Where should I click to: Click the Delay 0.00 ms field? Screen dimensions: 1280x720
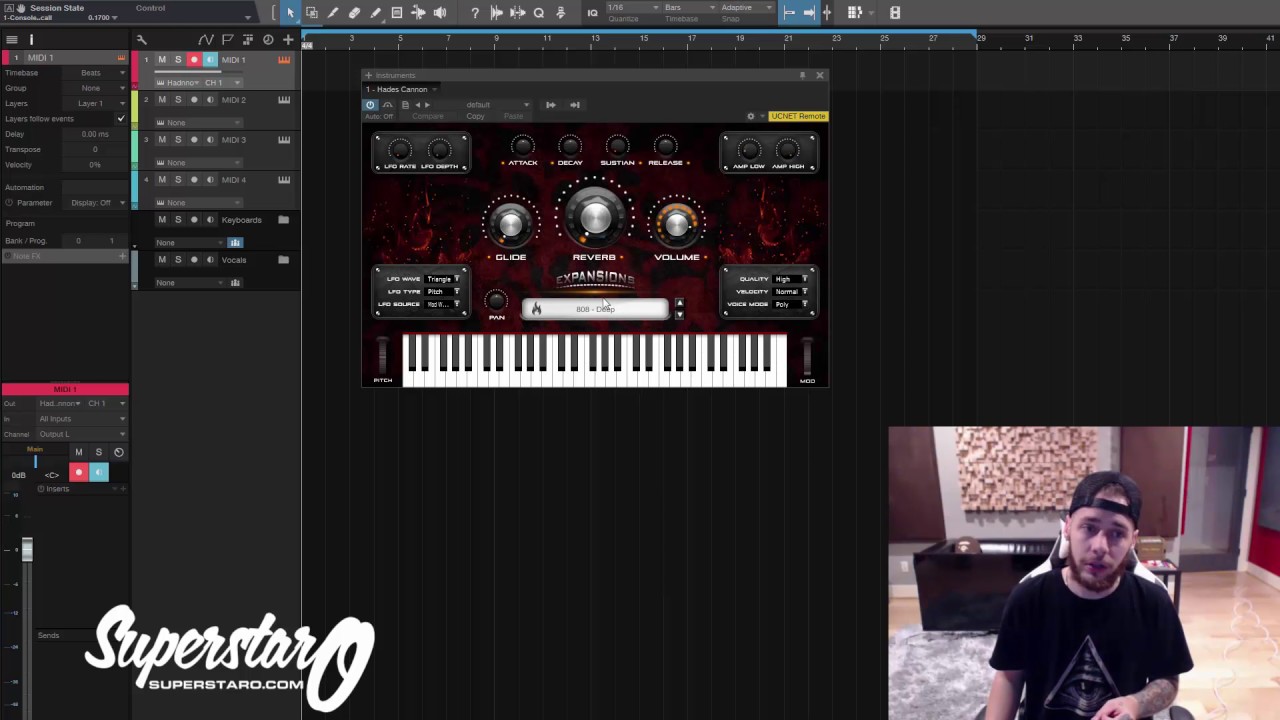tap(95, 134)
